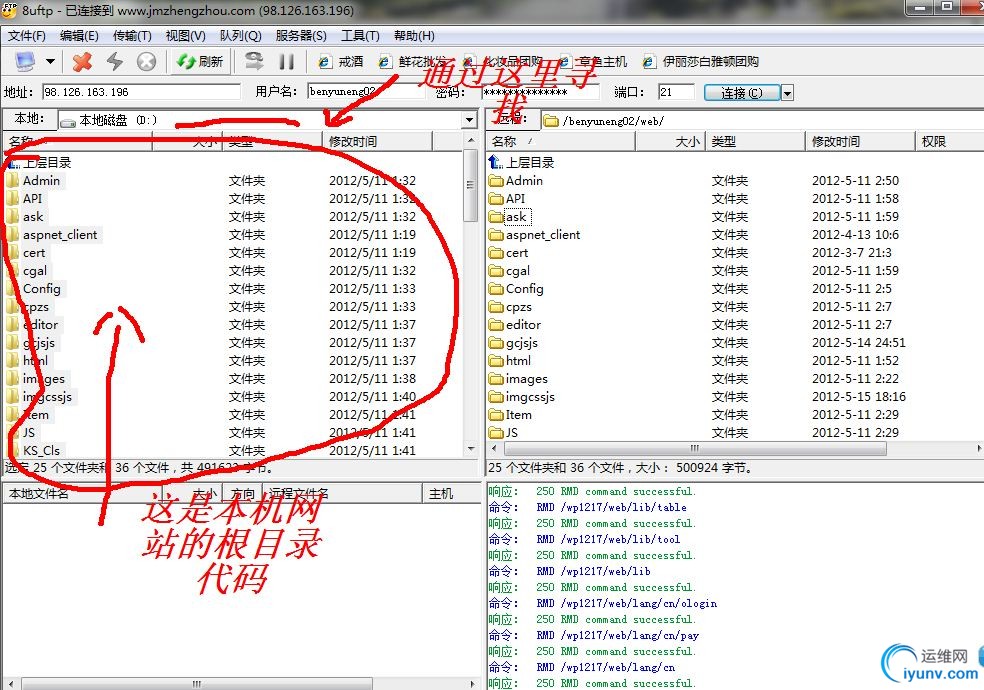Click the Config folder icon in remote pane

click(496, 289)
